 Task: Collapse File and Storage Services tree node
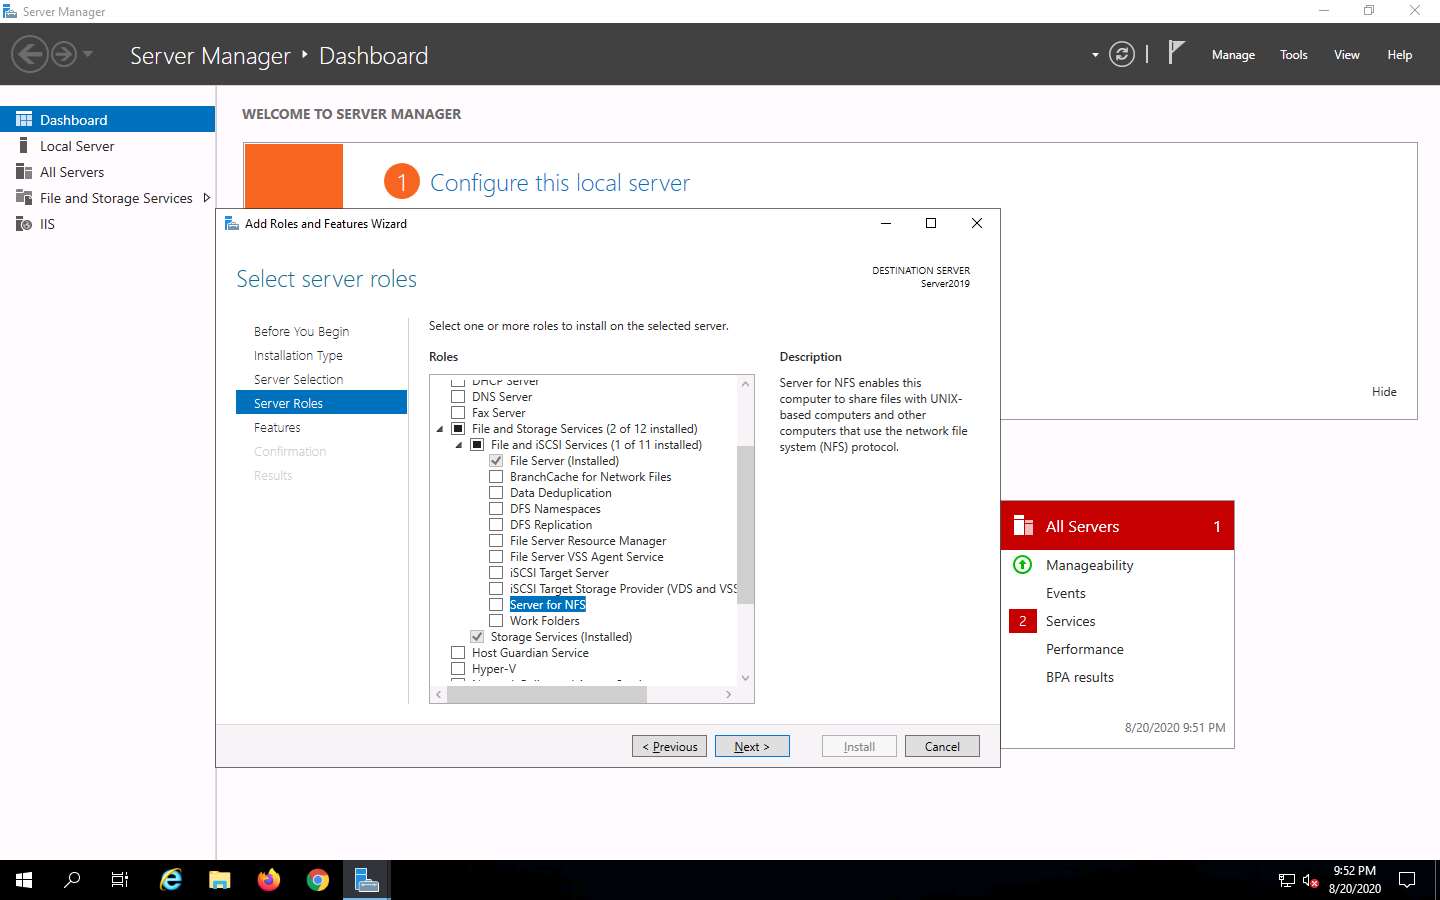[440, 429]
